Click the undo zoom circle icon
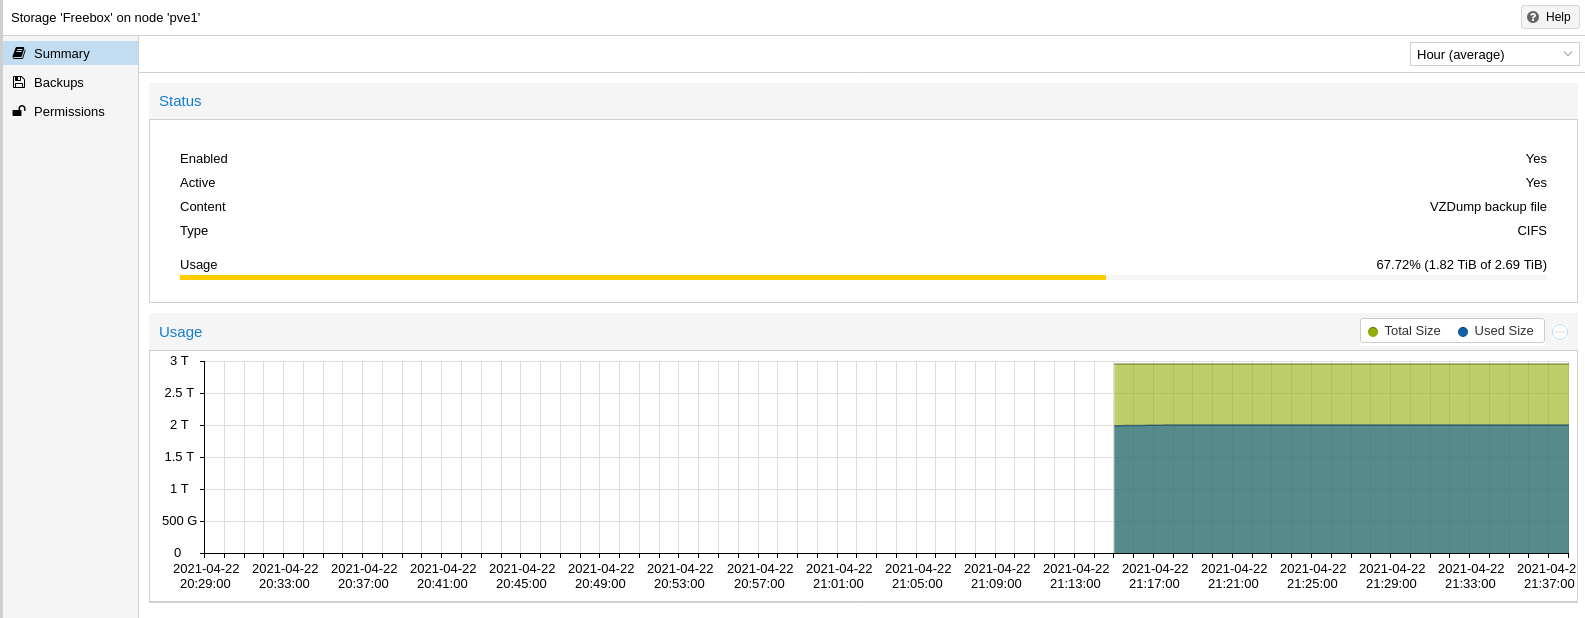The height and width of the screenshot is (618, 1585). coord(1560,332)
